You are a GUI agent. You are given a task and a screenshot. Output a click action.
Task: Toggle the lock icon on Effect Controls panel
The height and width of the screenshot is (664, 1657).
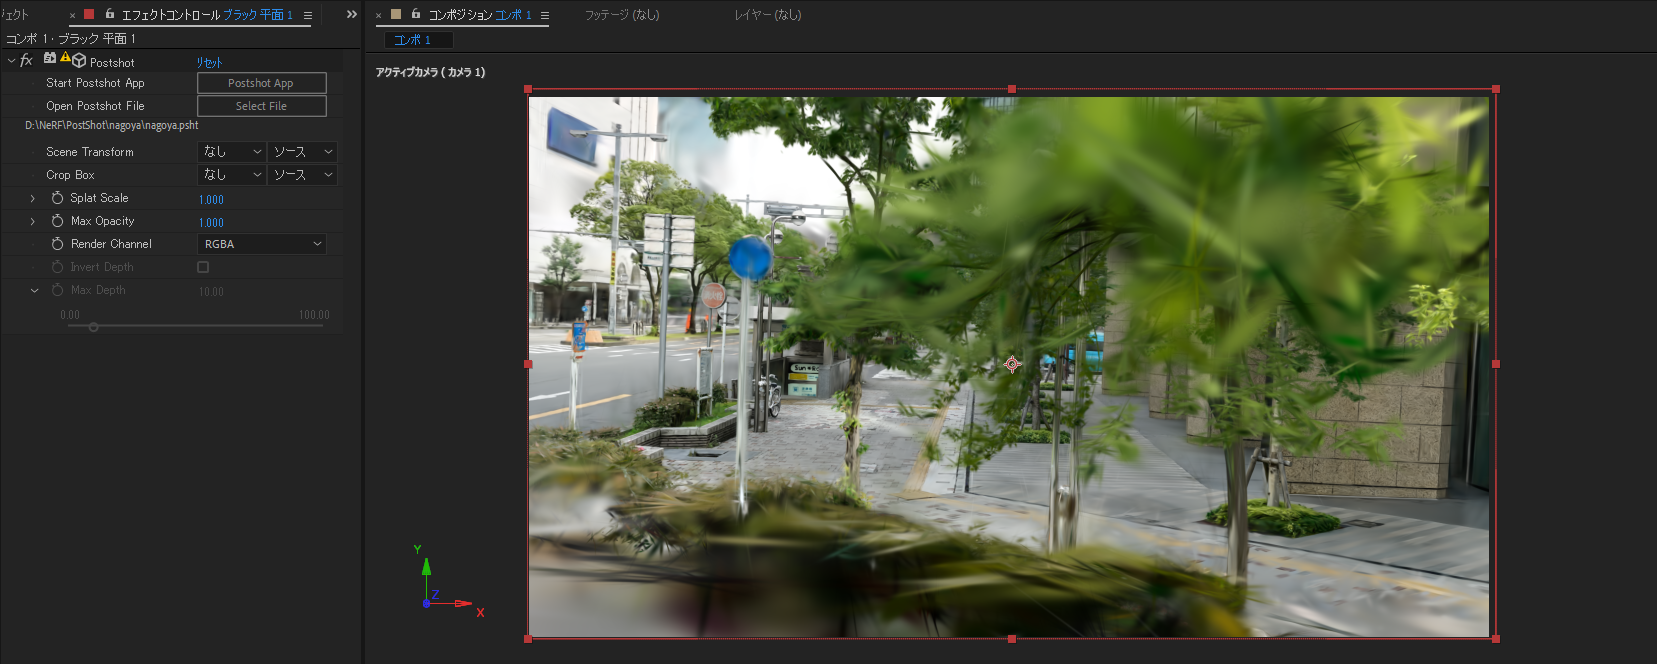tap(110, 14)
